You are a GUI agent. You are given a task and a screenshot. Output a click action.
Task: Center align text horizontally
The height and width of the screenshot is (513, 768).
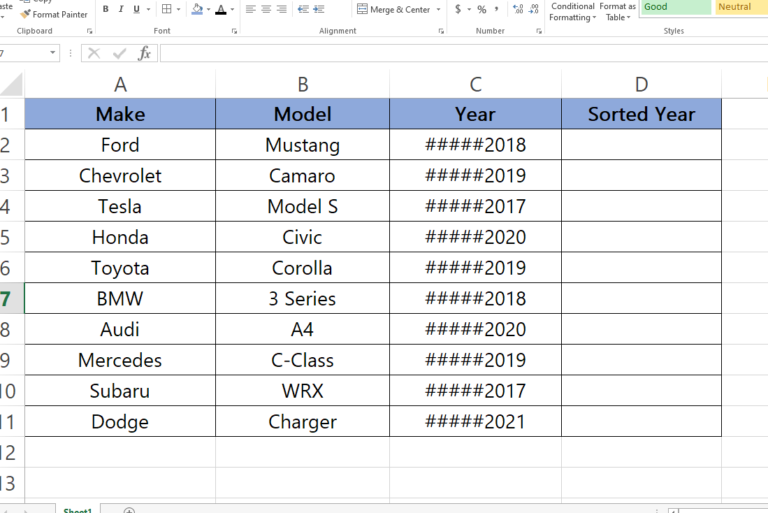[265, 10]
